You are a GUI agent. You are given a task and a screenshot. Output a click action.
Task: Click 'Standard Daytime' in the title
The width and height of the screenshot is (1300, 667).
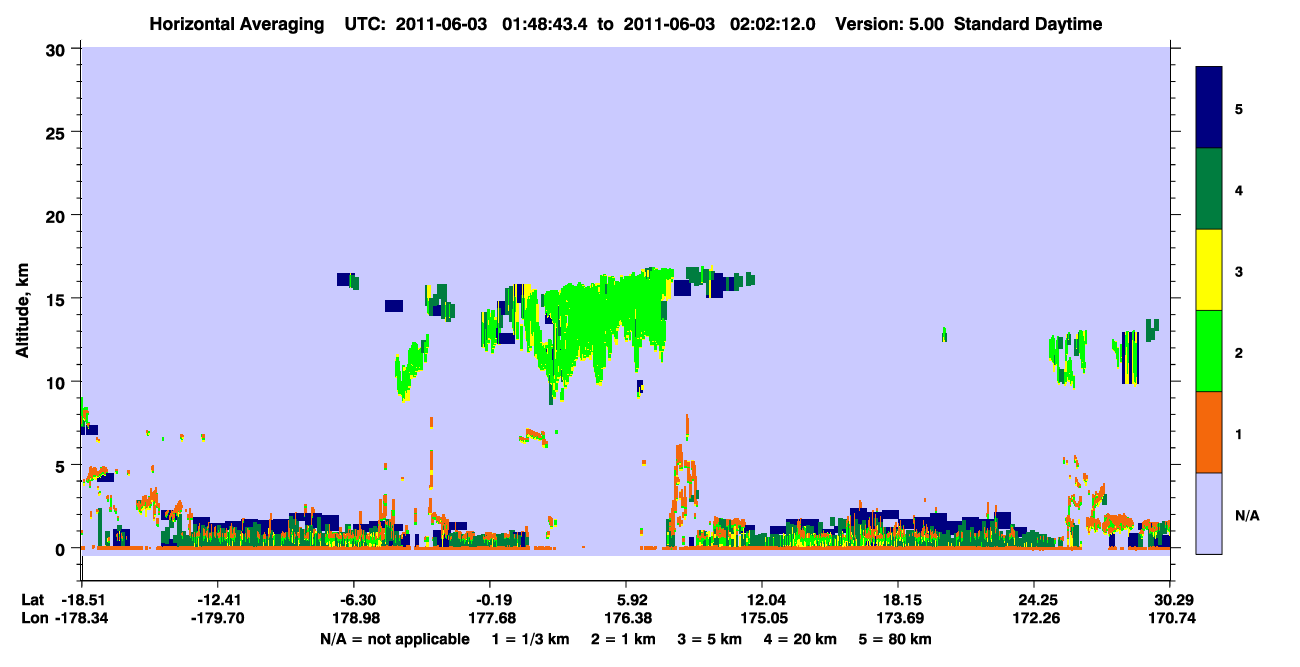[1028, 24]
